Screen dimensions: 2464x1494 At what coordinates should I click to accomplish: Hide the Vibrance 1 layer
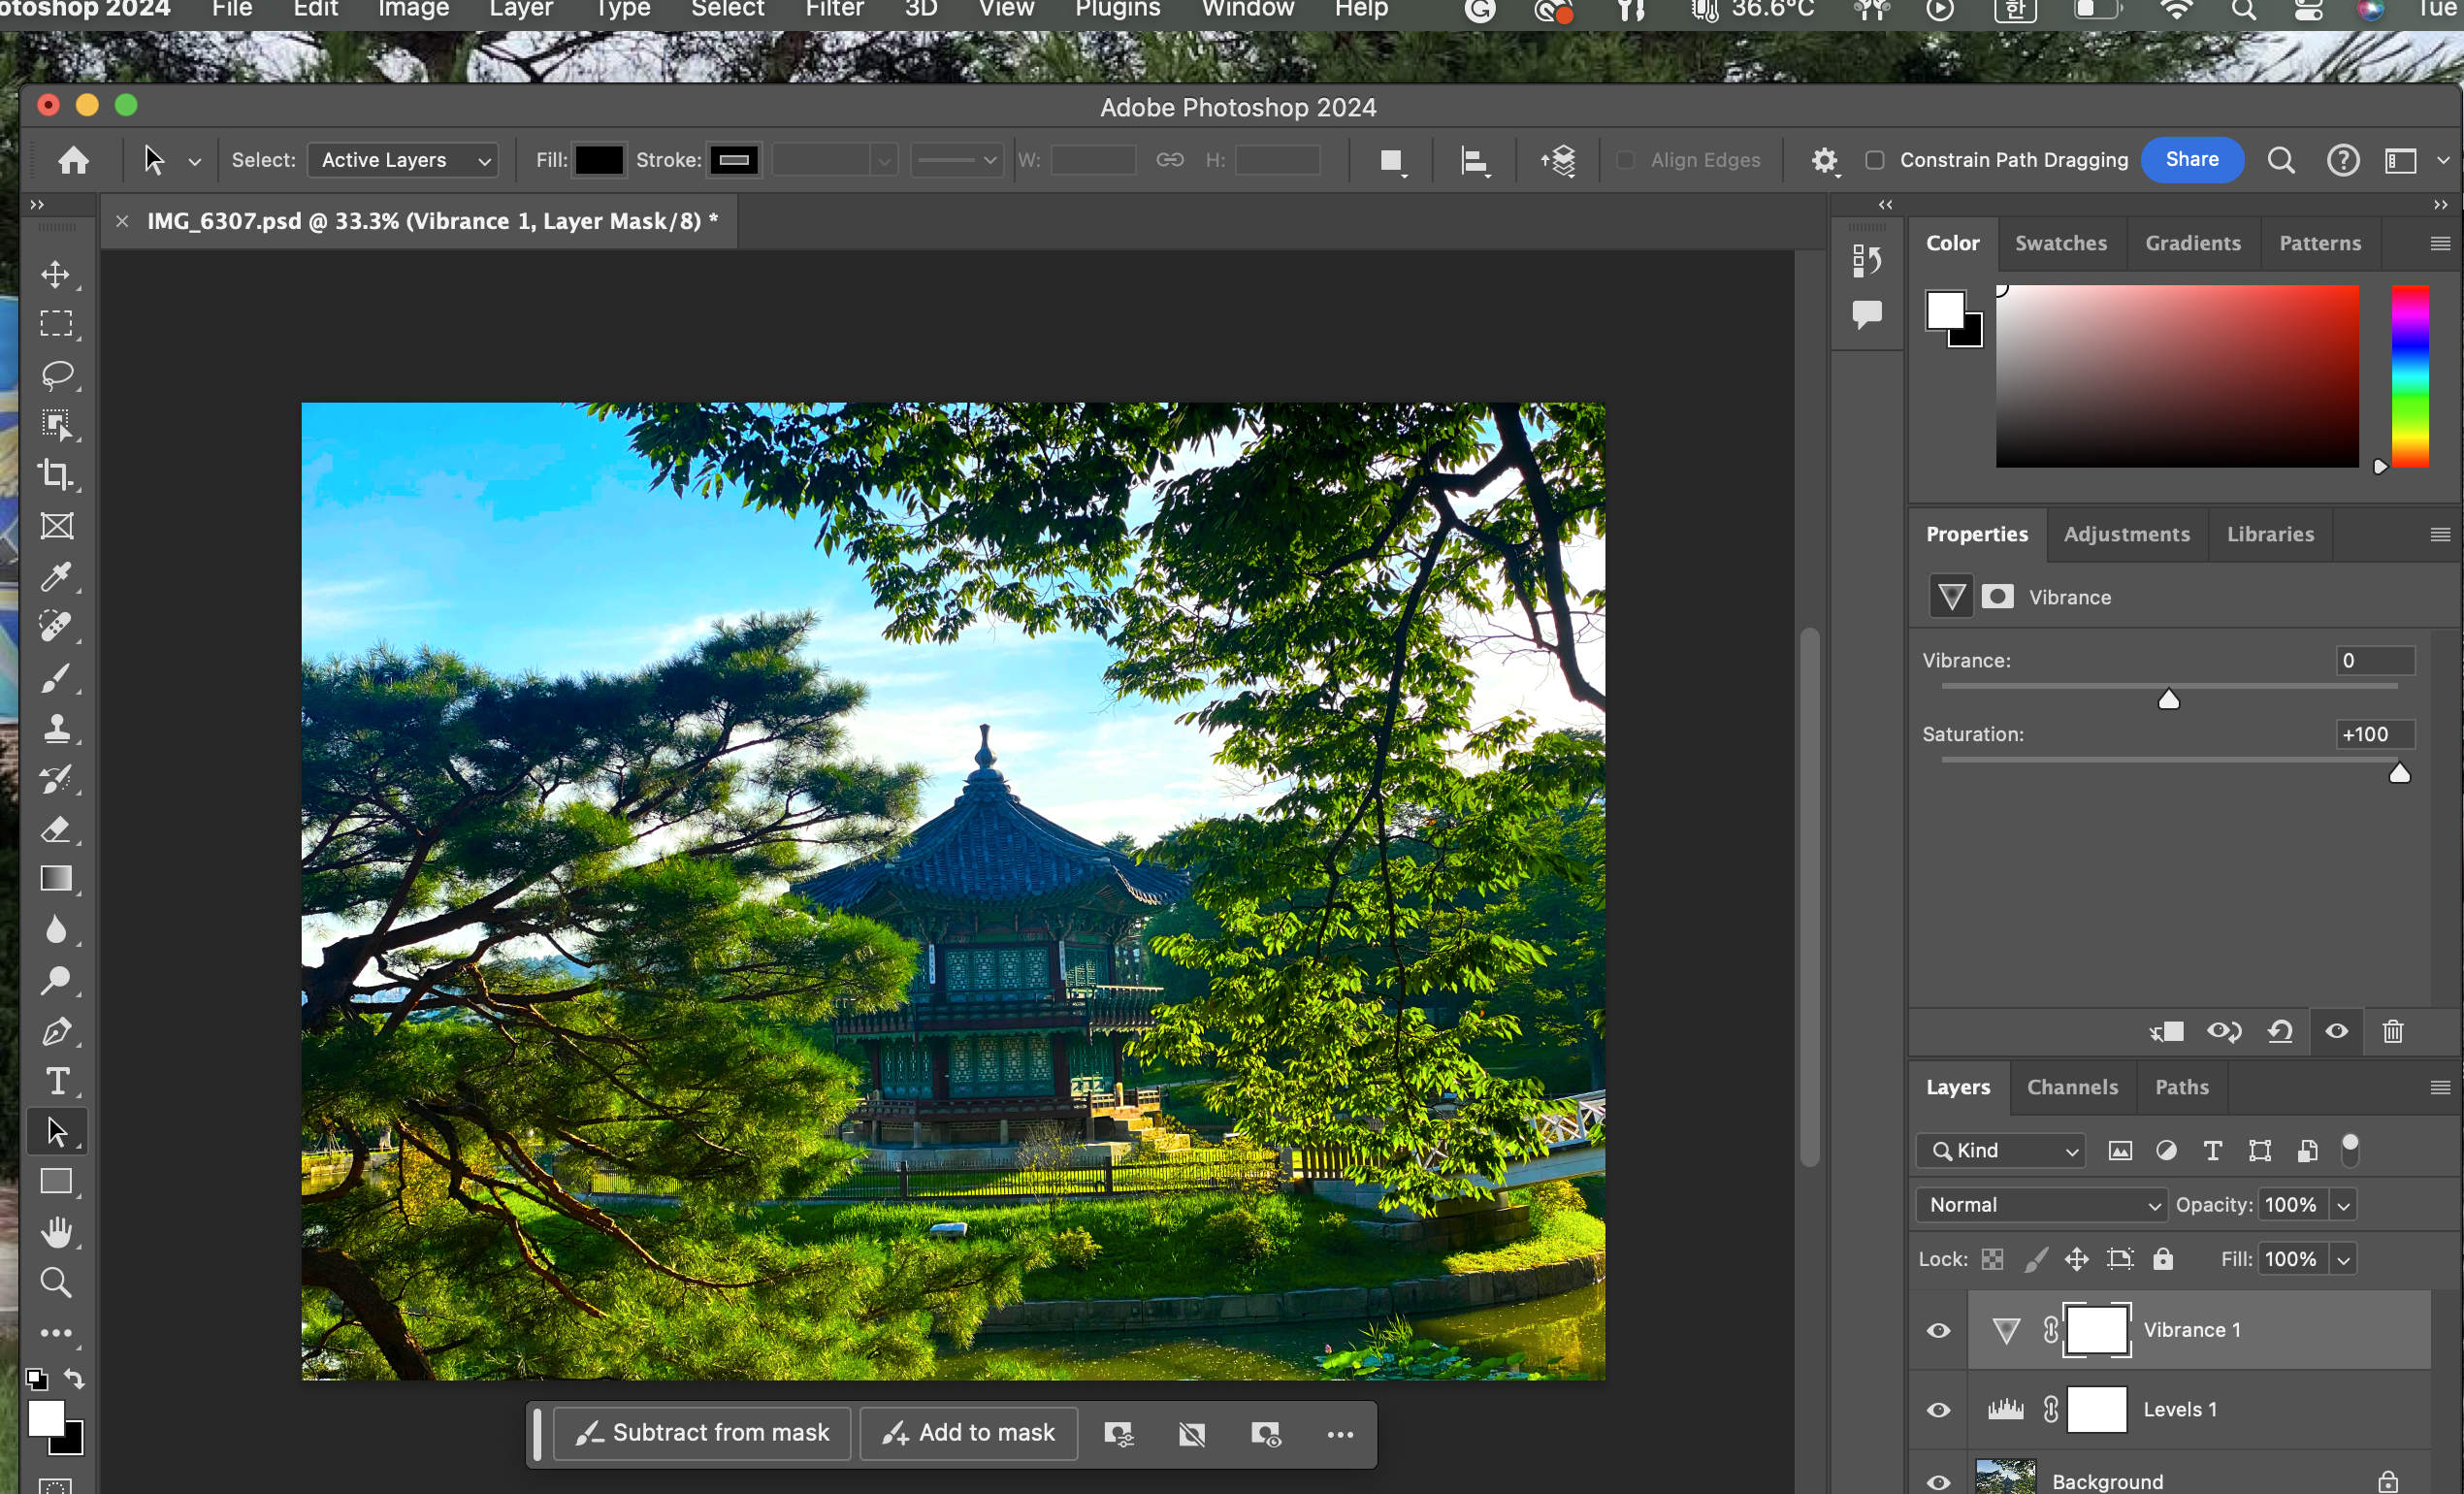click(x=1938, y=1330)
